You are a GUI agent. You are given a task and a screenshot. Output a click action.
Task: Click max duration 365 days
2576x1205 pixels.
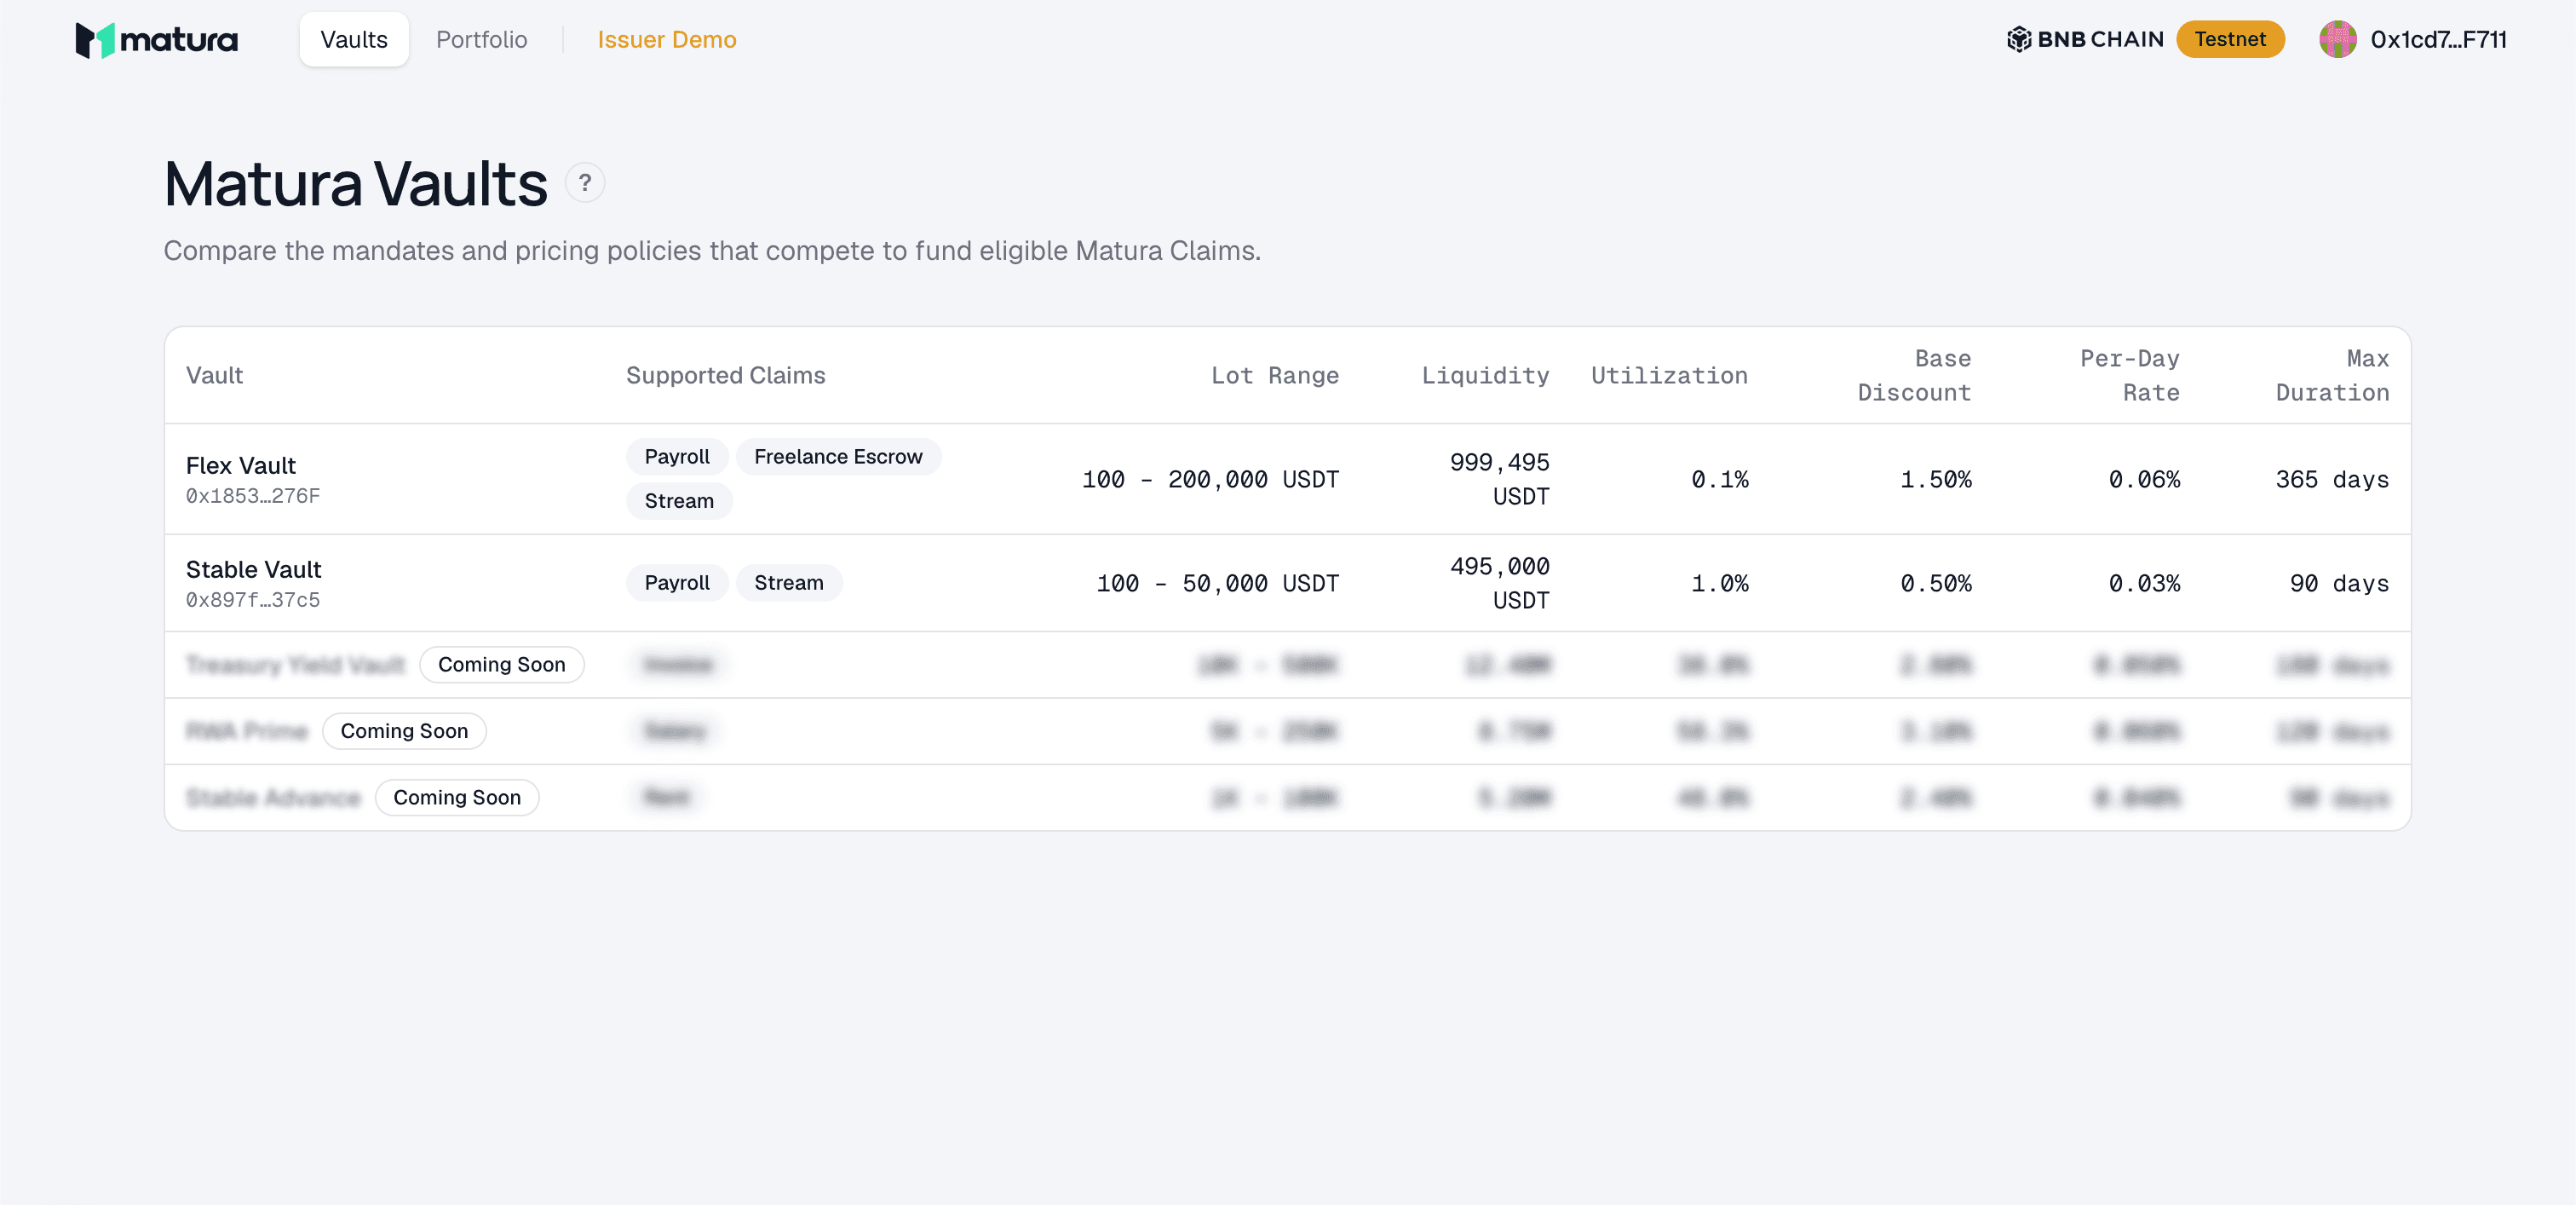pos(2332,479)
